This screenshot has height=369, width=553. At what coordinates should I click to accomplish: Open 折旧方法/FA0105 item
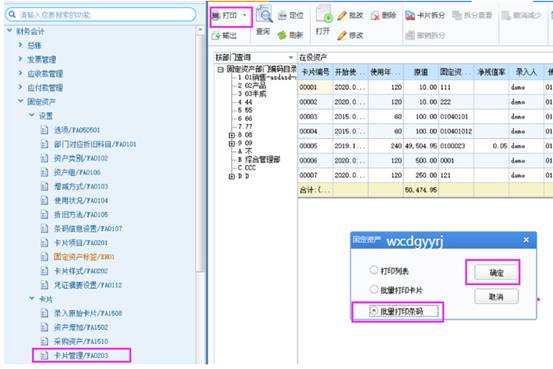point(81,214)
